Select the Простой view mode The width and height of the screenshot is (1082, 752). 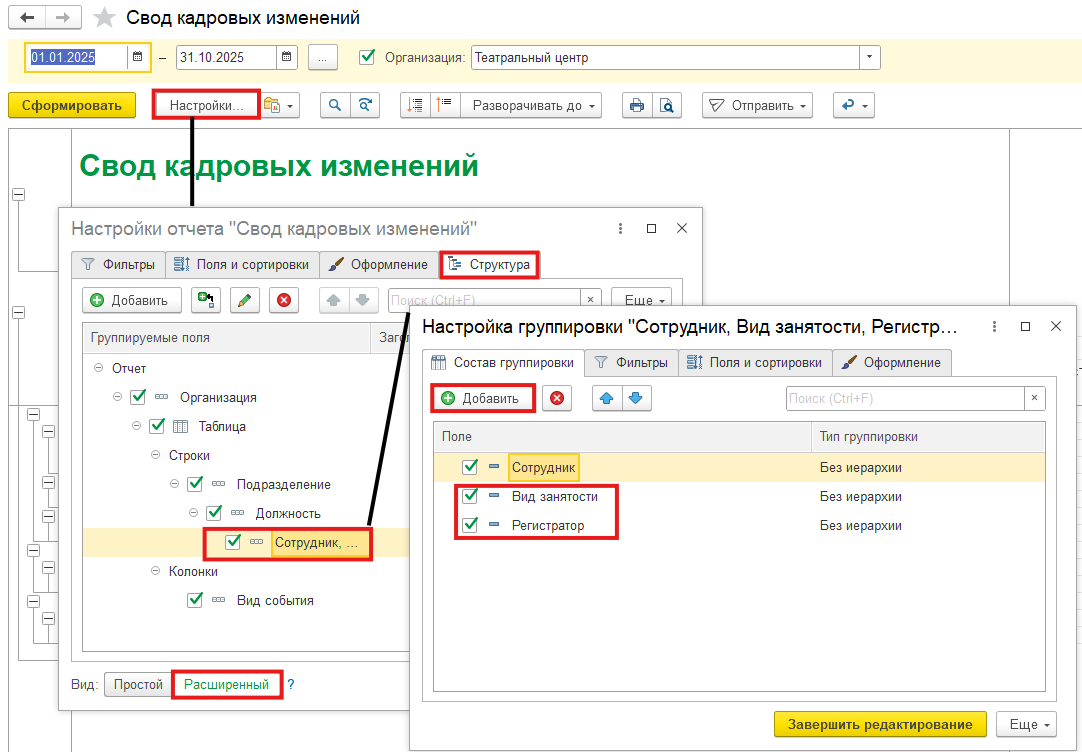point(138,684)
